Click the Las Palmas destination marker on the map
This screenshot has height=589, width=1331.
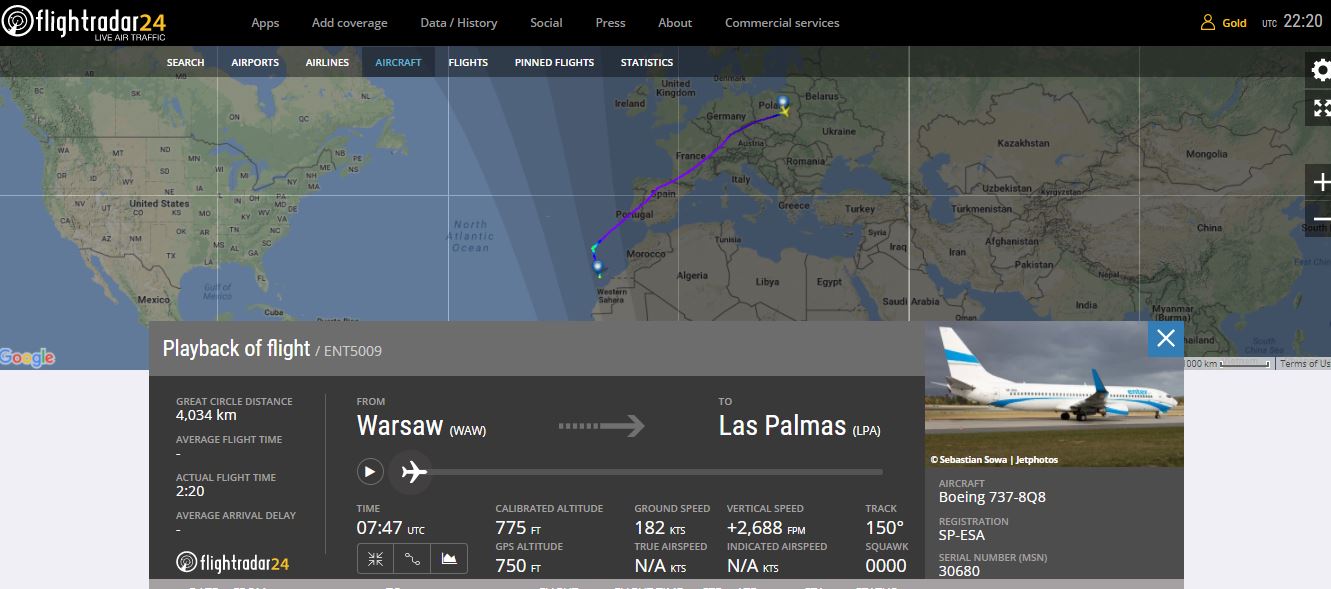pos(598,268)
